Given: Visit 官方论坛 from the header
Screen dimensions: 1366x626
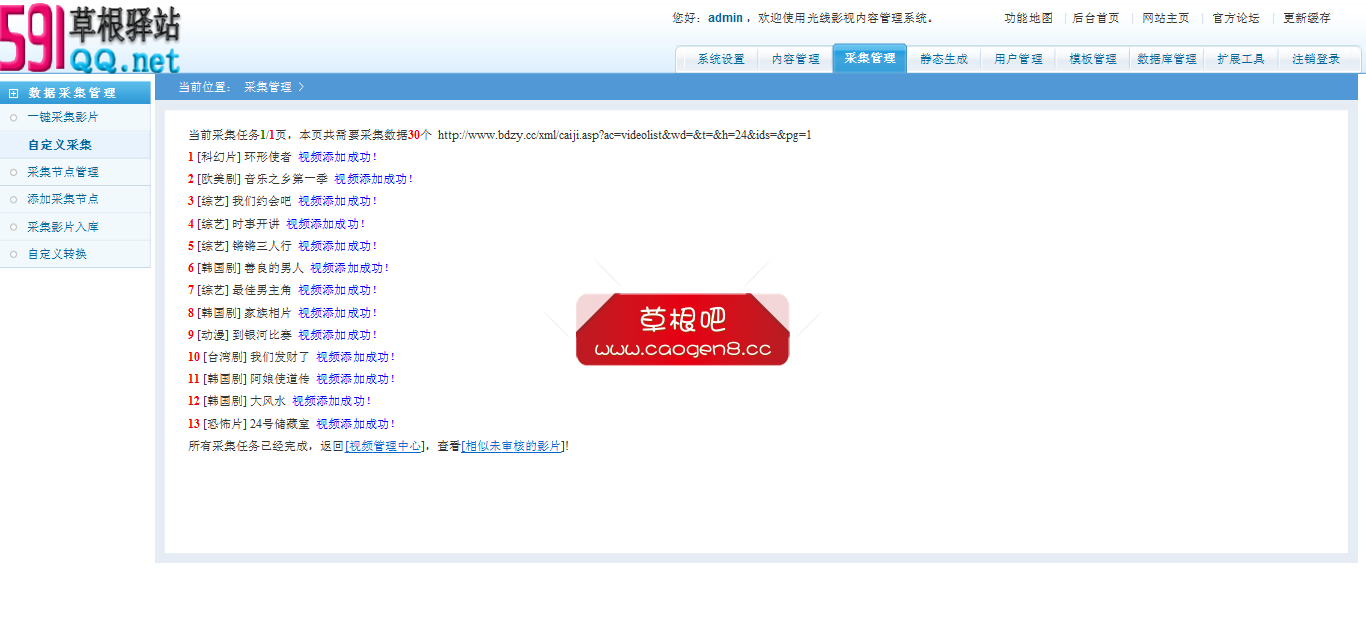Looking at the screenshot, I should pyautogui.click(x=1238, y=17).
